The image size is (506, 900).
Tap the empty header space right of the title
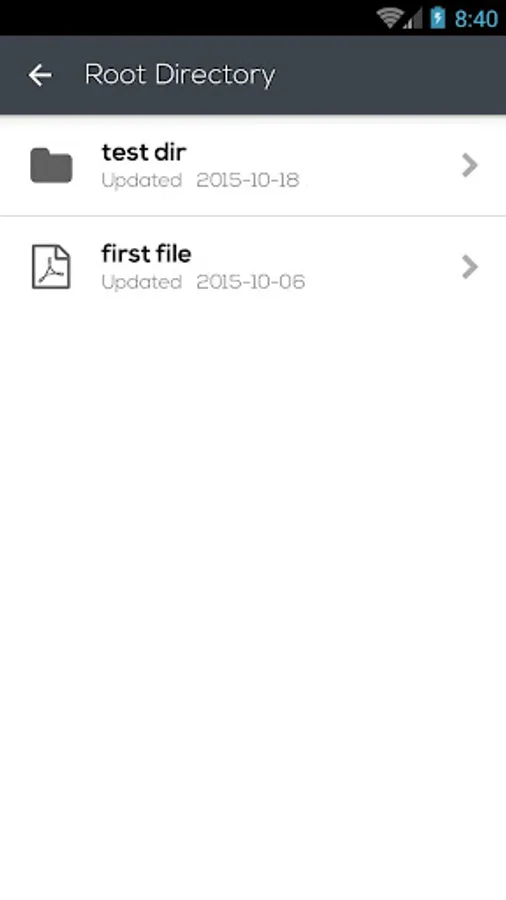[390, 75]
